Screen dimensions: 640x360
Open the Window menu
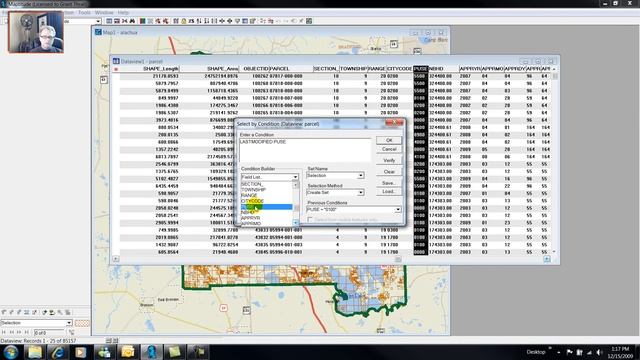tap(104, 13)
